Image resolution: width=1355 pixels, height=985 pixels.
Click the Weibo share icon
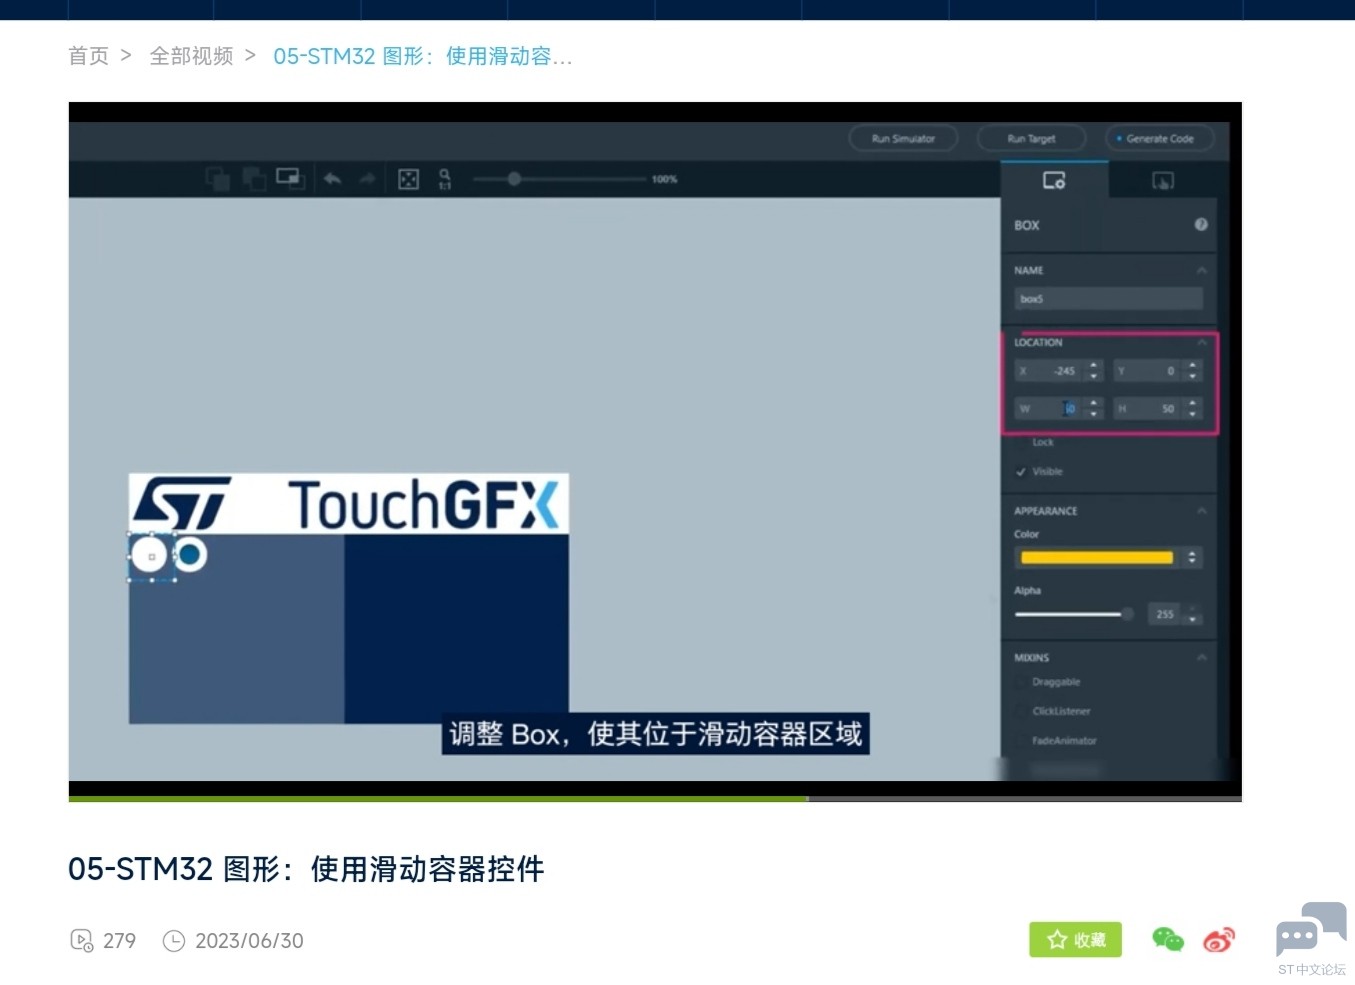1219,939
